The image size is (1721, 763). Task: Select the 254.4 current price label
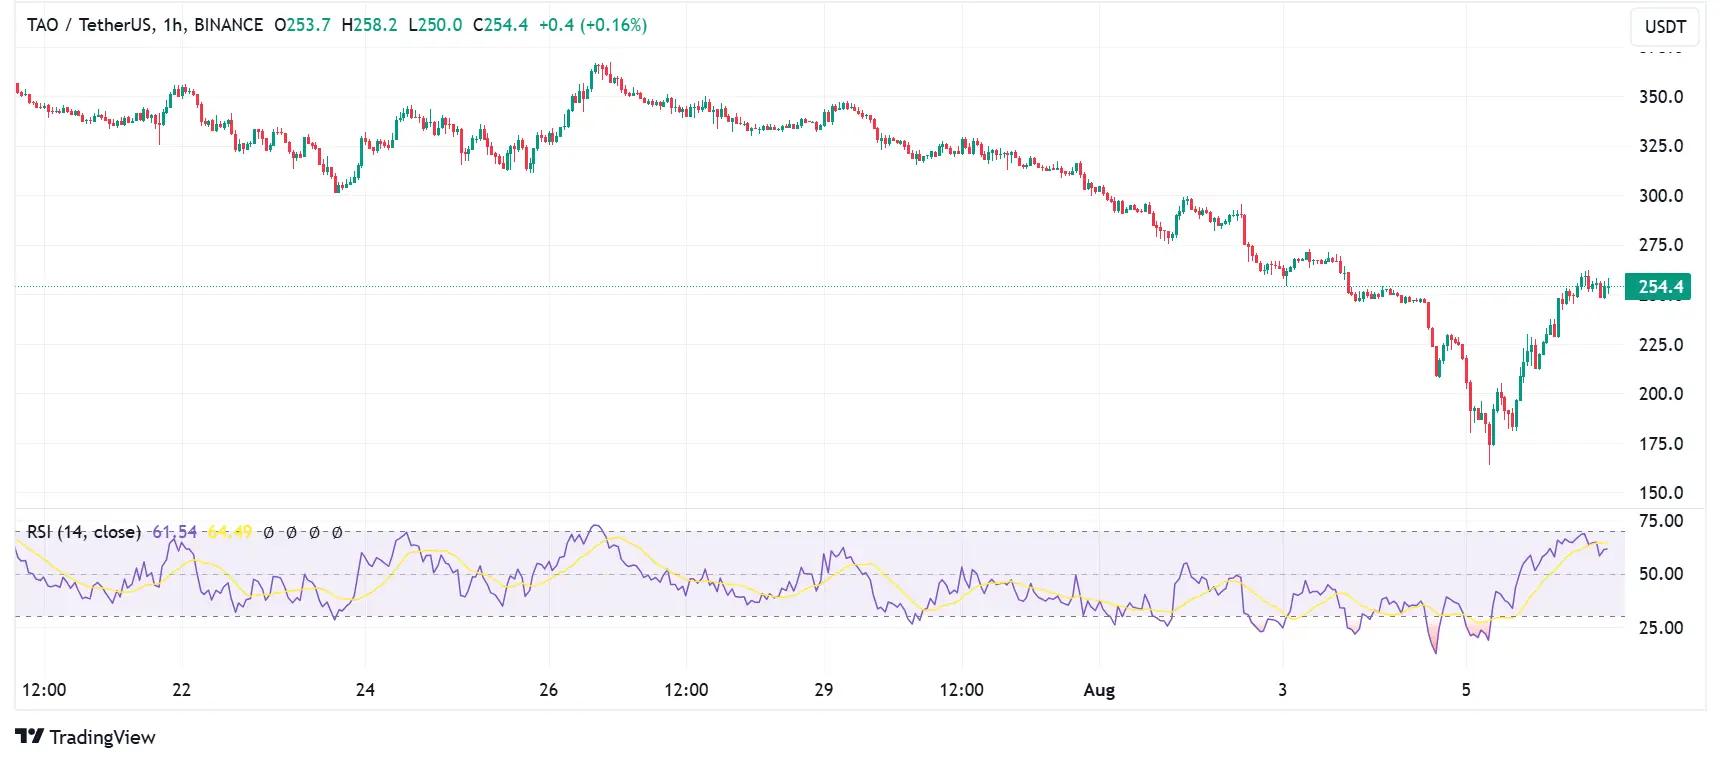[x=1658, y=287]
